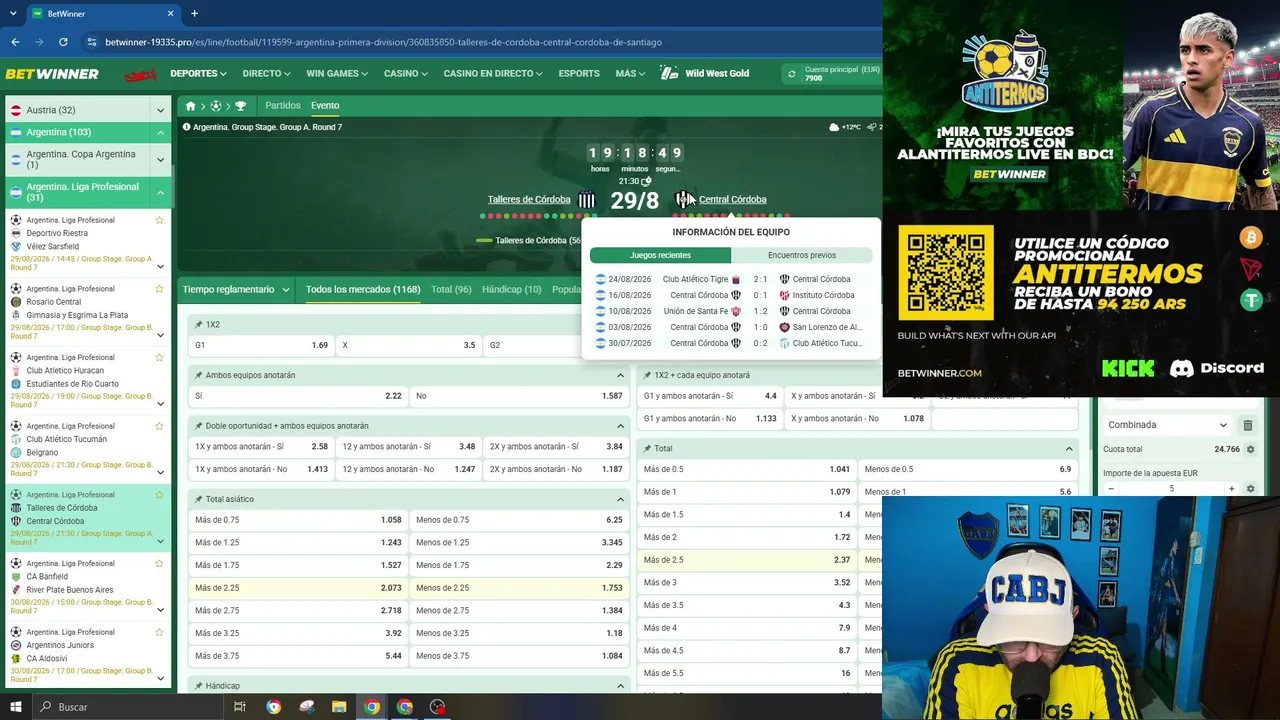Select Menos de 0.75 at 6.25
Viewport: 1280px width, 720px height.
point(519,520)
